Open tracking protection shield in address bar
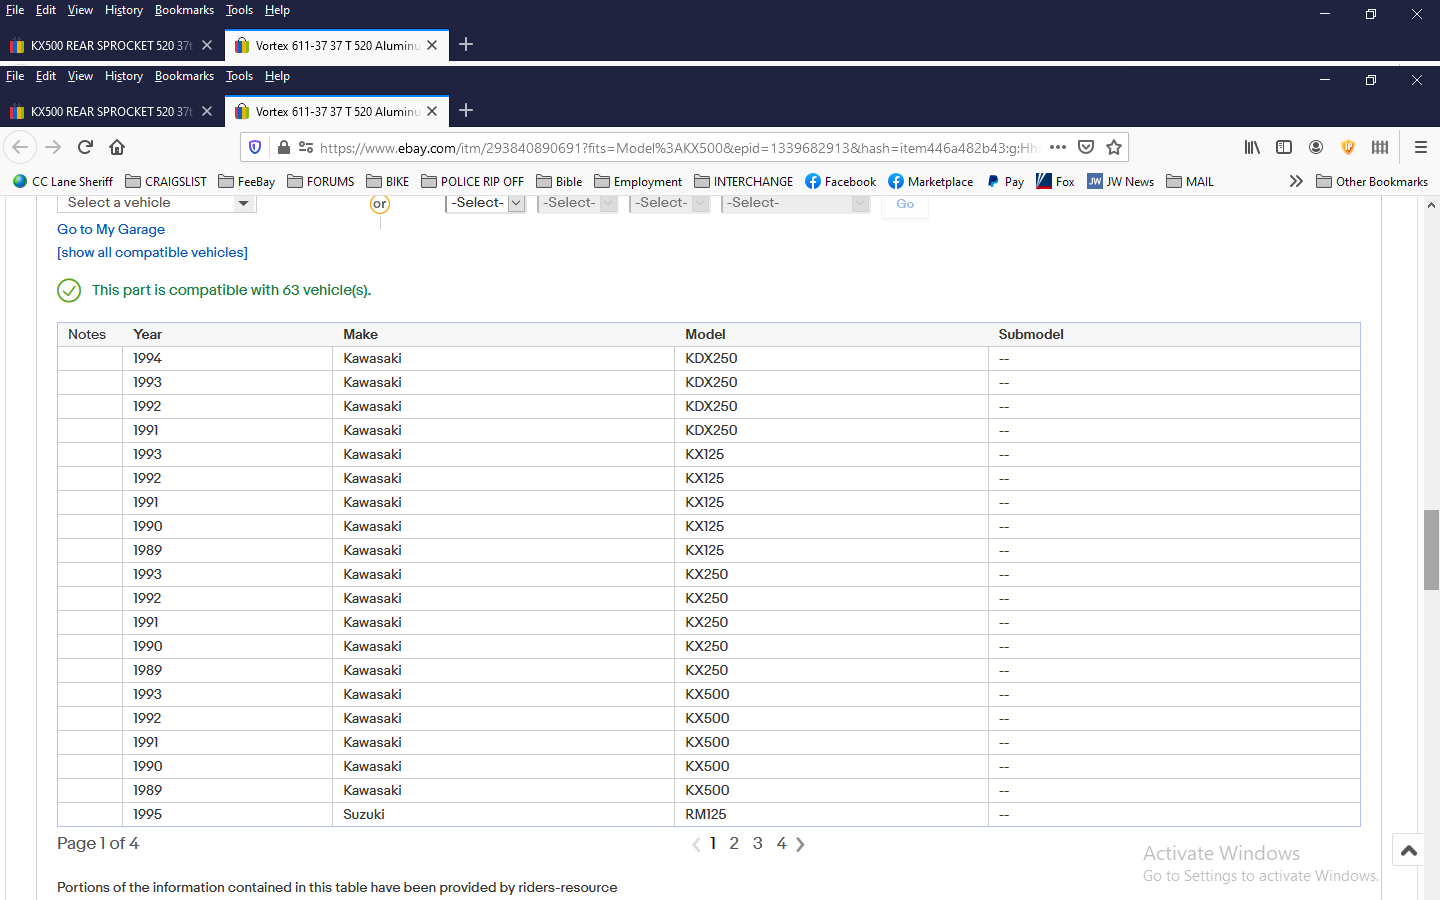Viewport: 1440px width, 900px height. (255, 147)
